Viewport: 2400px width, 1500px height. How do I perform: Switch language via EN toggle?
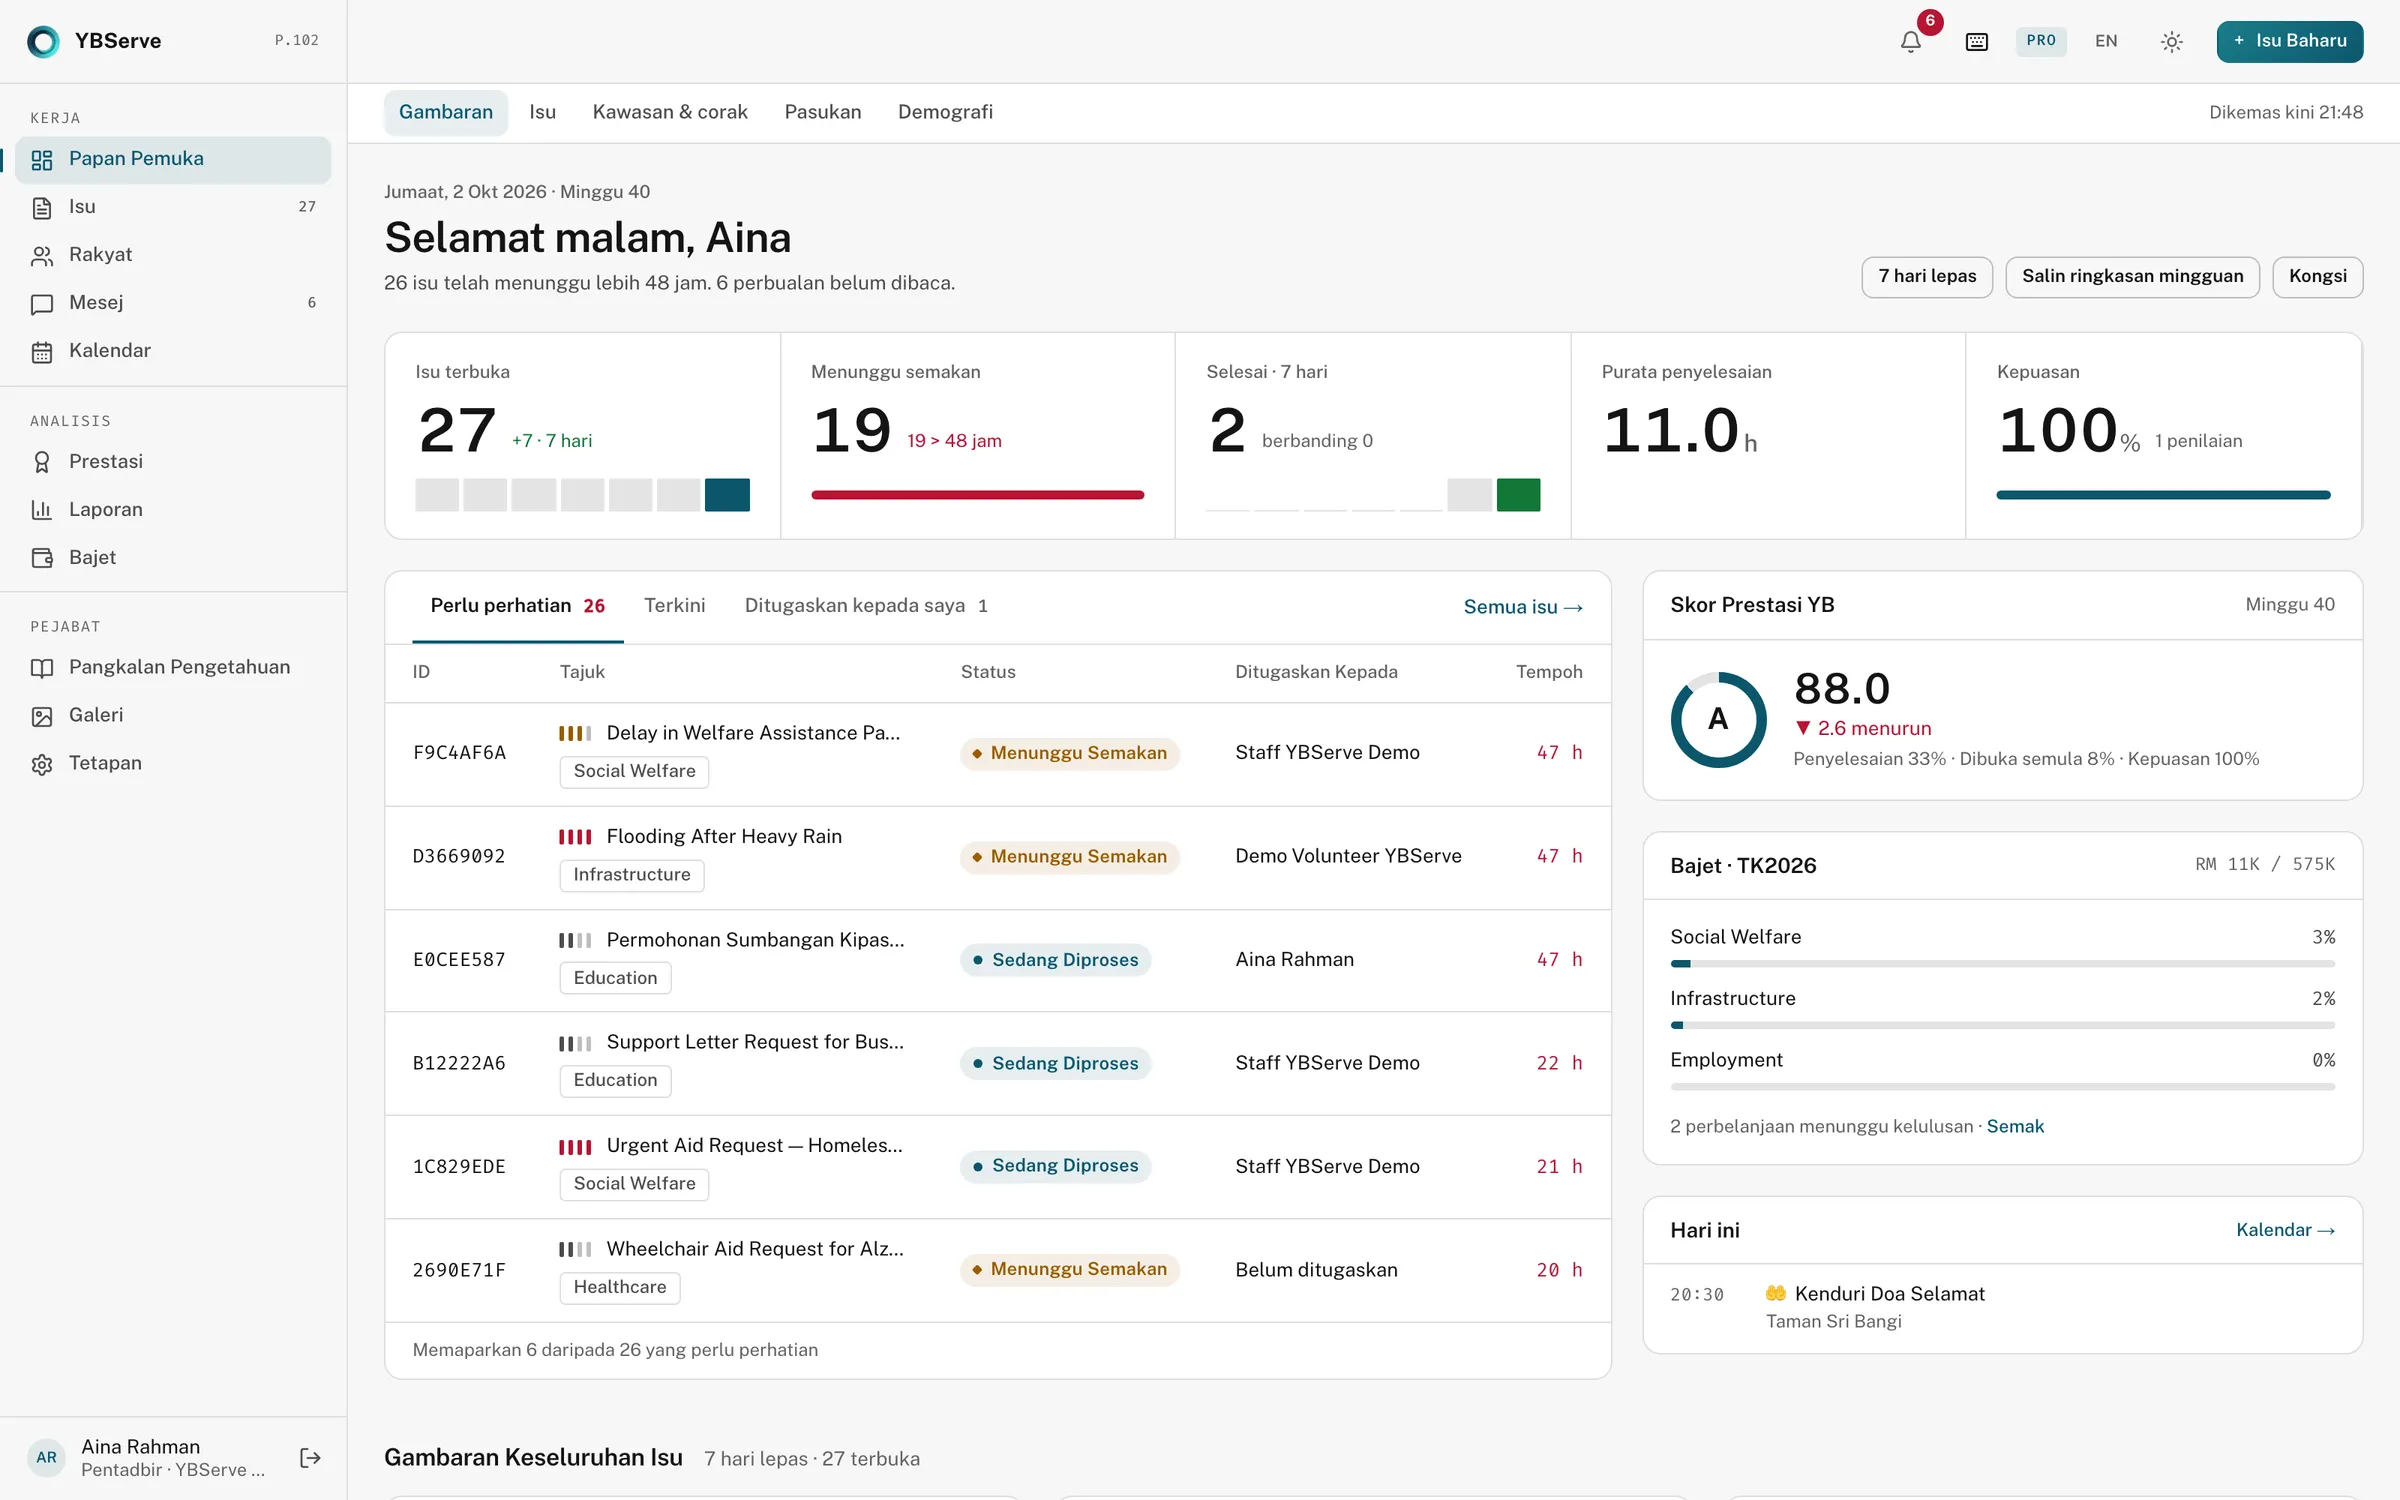pyautogui.click(x=2106, y=41)
